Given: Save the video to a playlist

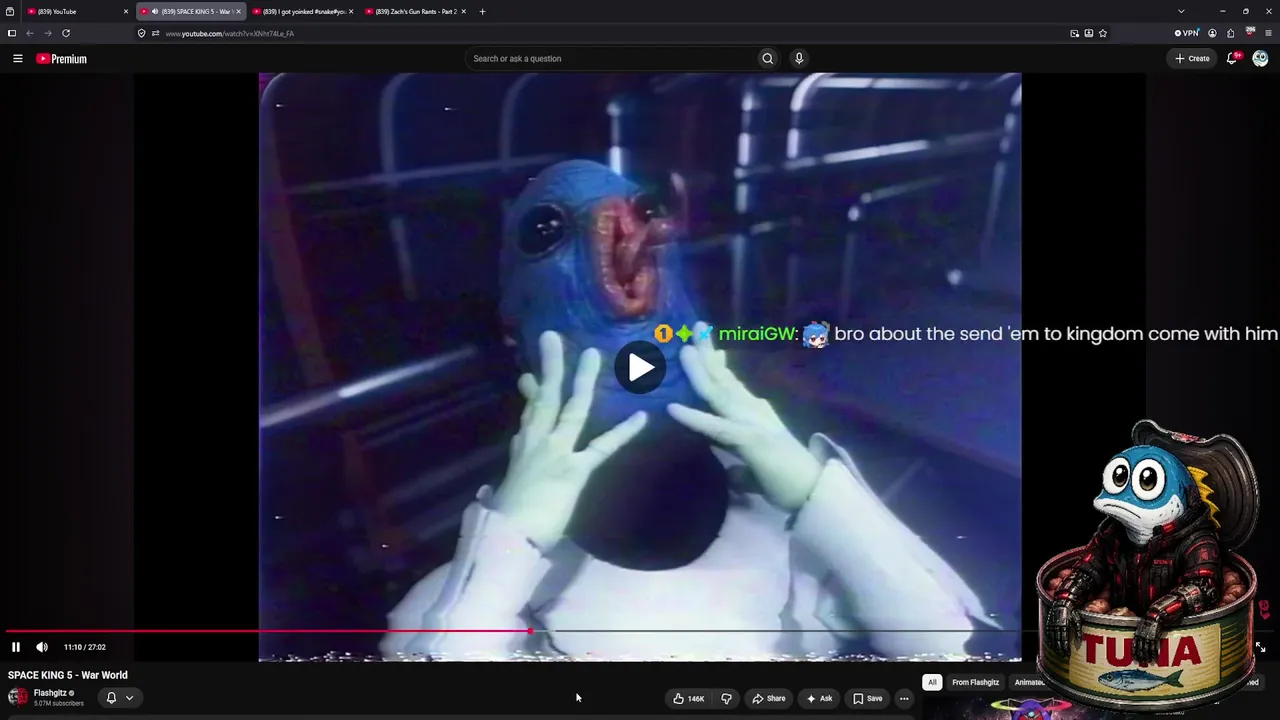Looking at the screenshot, I should pos(867,698).
